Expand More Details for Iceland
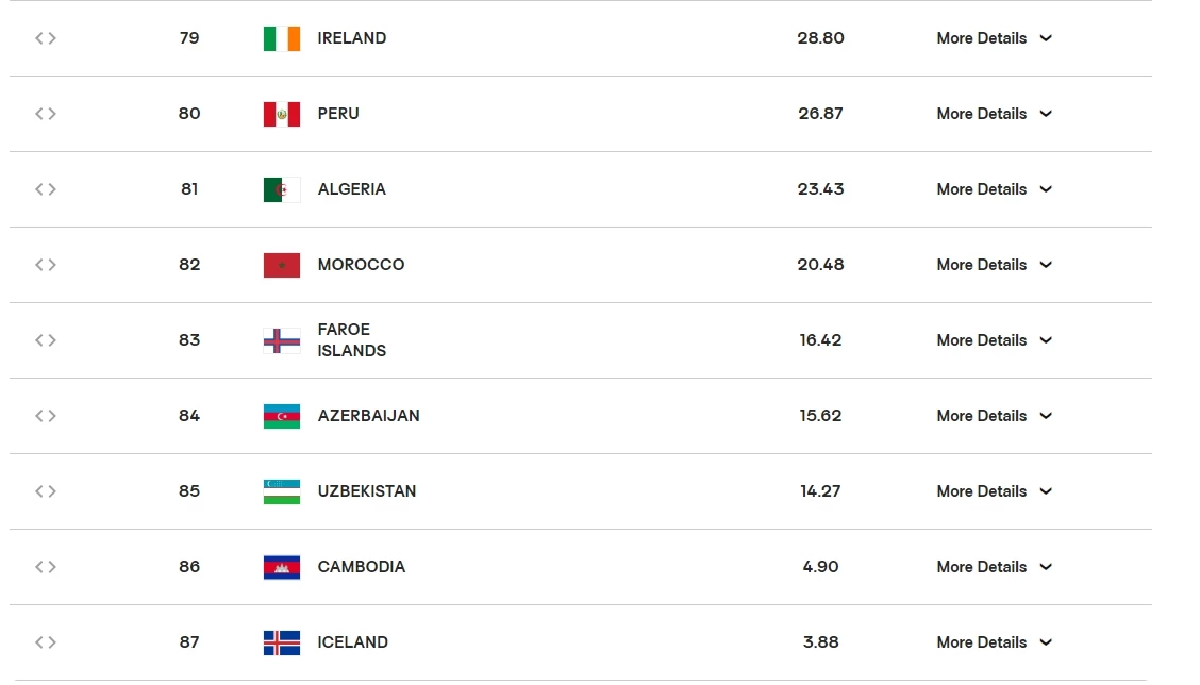Viewport: 1200px width, 685px height. click(994, 642)
